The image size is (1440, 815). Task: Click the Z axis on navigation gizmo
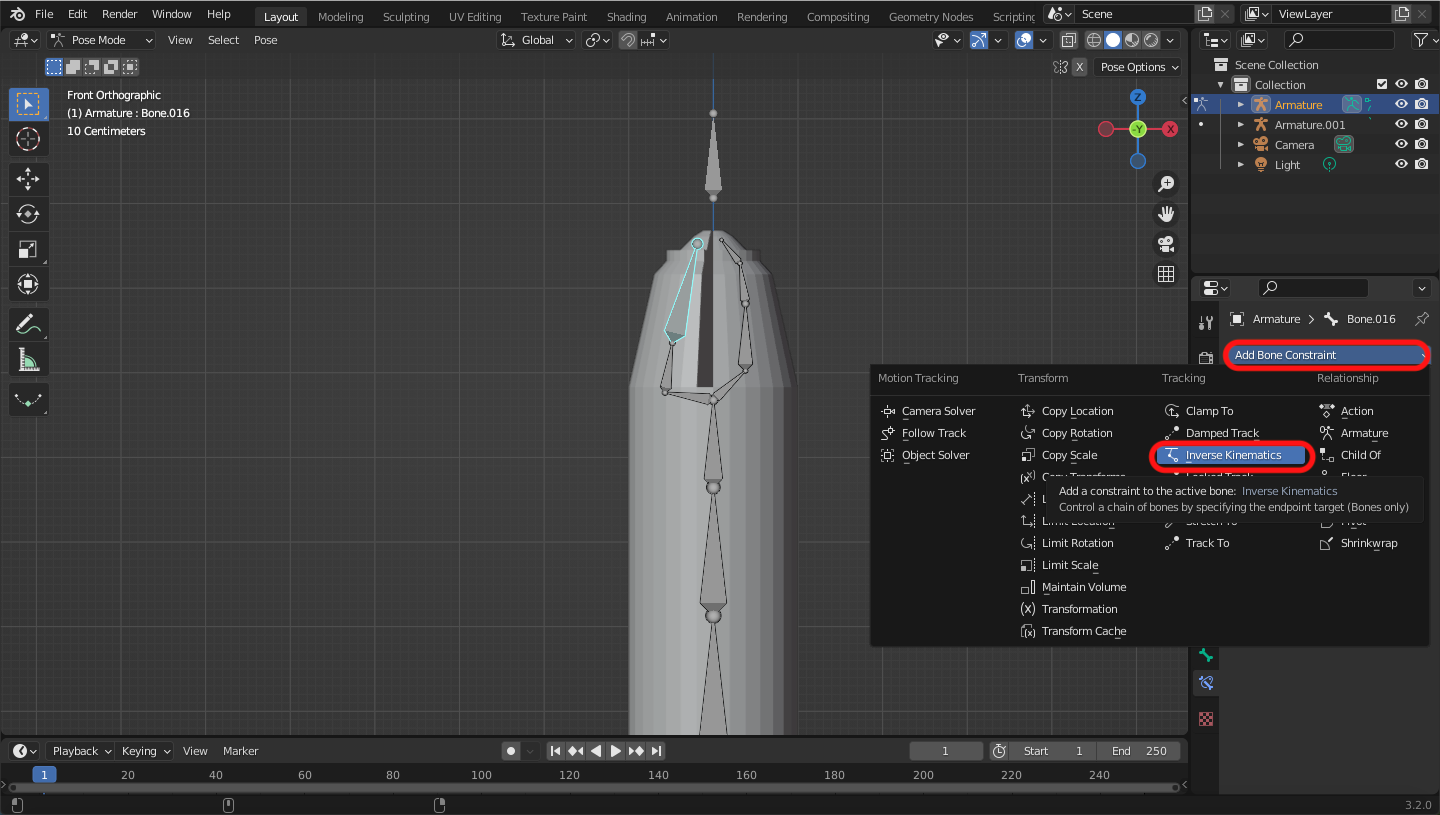1138,97
